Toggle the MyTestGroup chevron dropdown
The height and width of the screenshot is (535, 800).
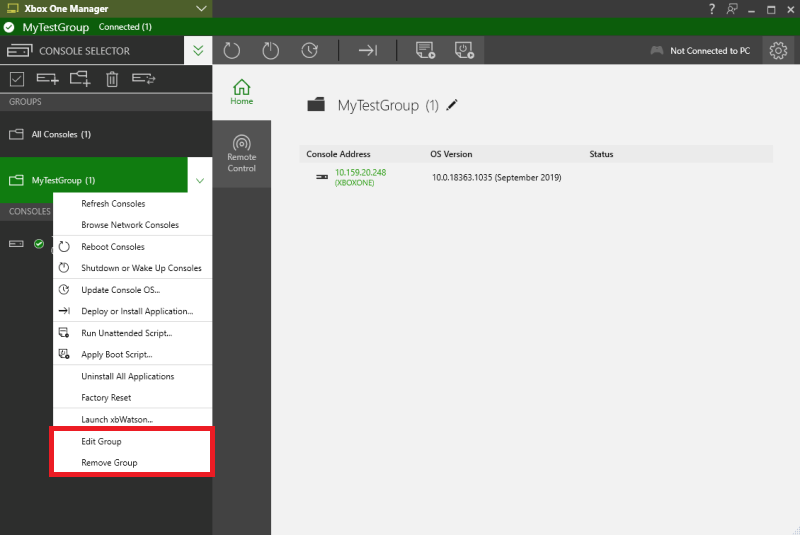point(200,180)
